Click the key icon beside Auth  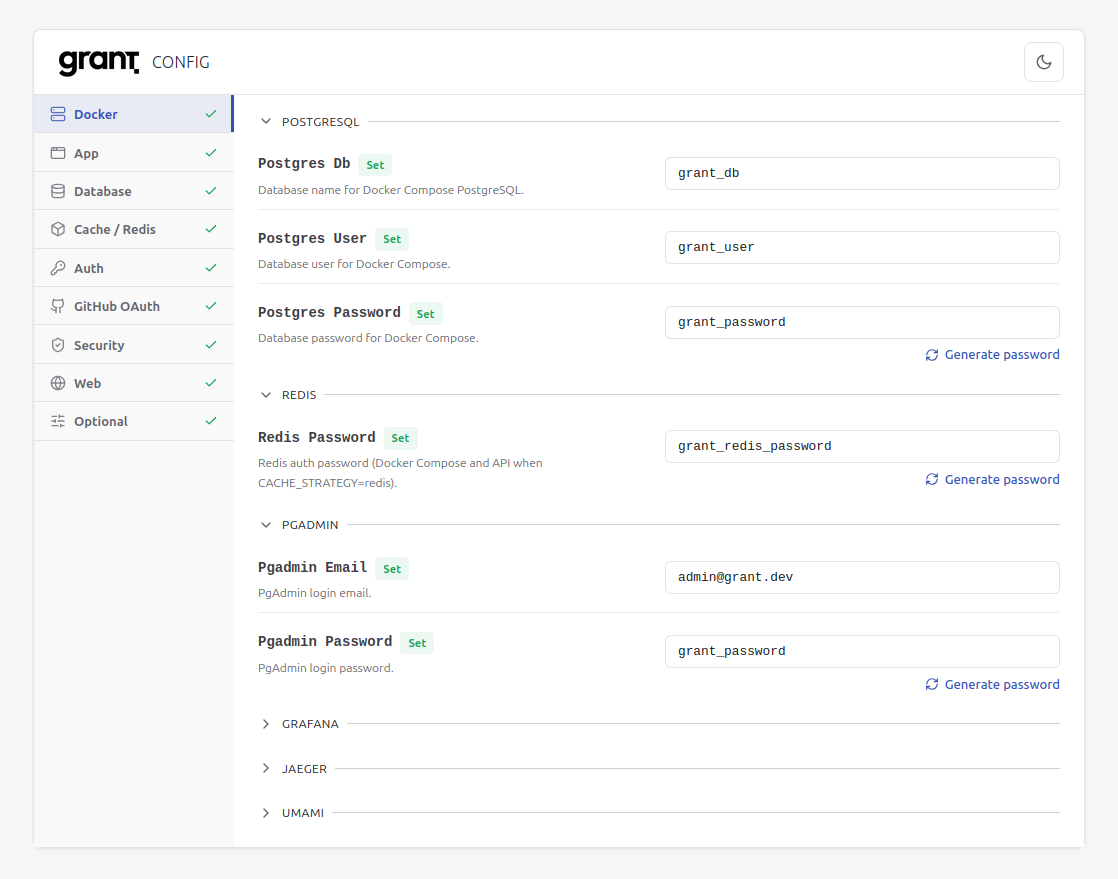pyautogui.click(x=57, y=268)
